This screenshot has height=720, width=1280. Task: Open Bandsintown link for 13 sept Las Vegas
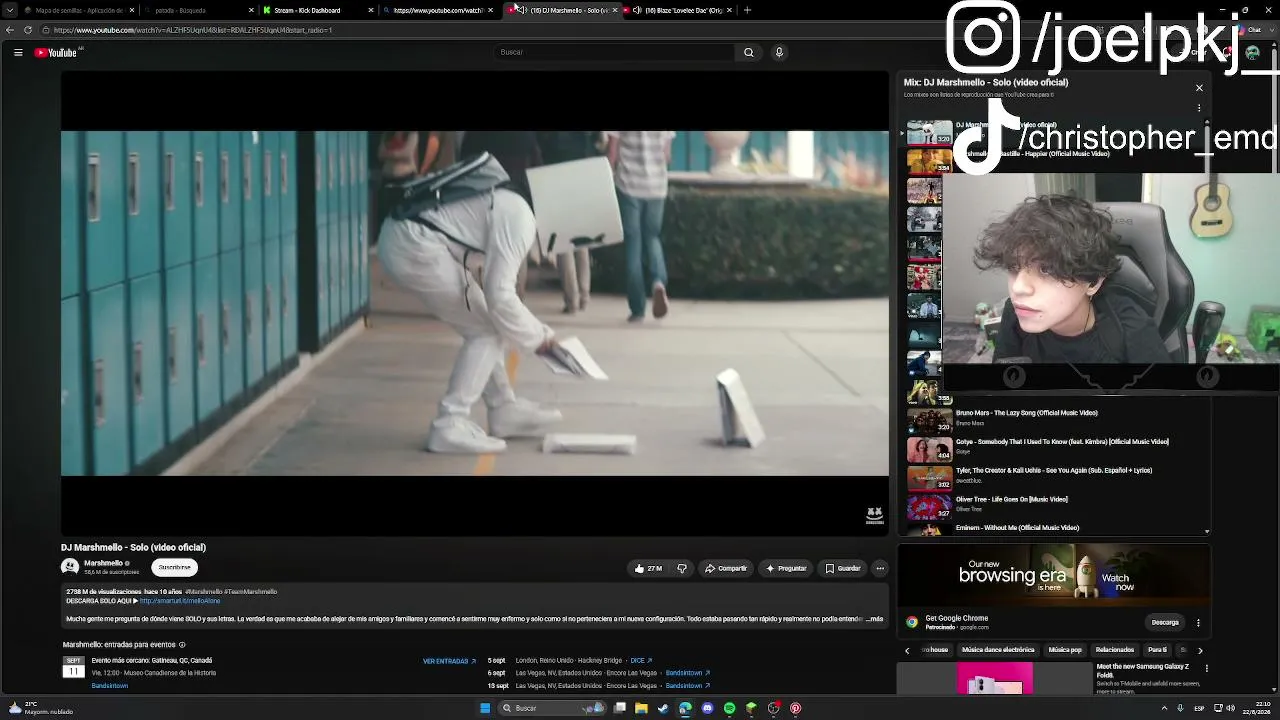[x=688, y=686]
